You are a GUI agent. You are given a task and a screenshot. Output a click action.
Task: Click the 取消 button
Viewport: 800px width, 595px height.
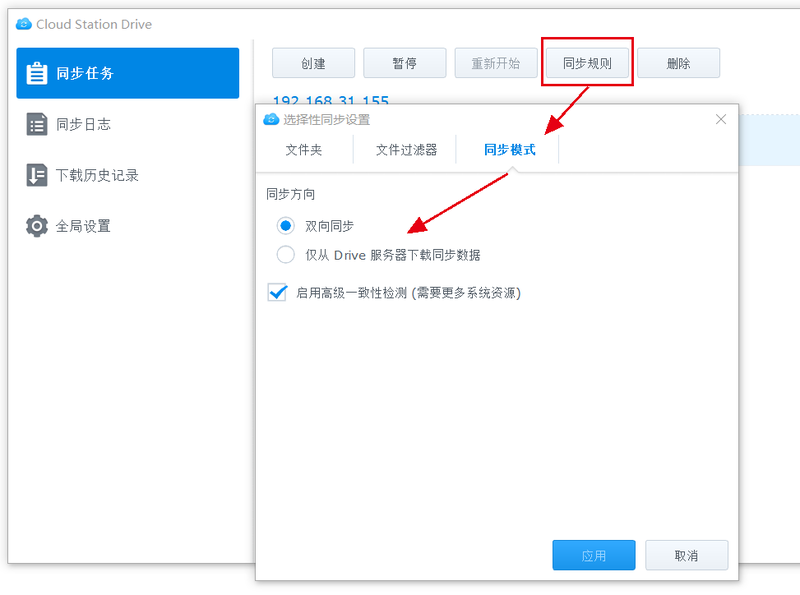686,555
